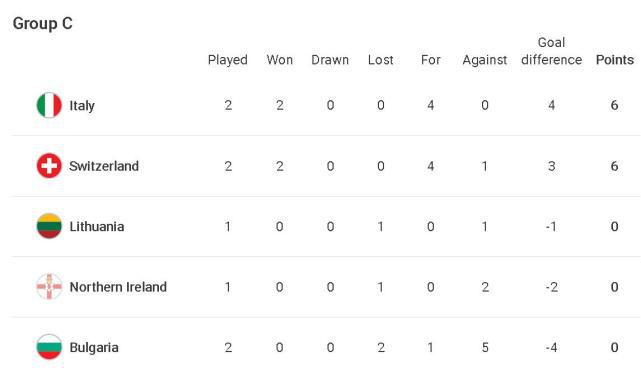641x389 pixels.
Task: Open the Lithuania team name link
Action: [97, 226]
